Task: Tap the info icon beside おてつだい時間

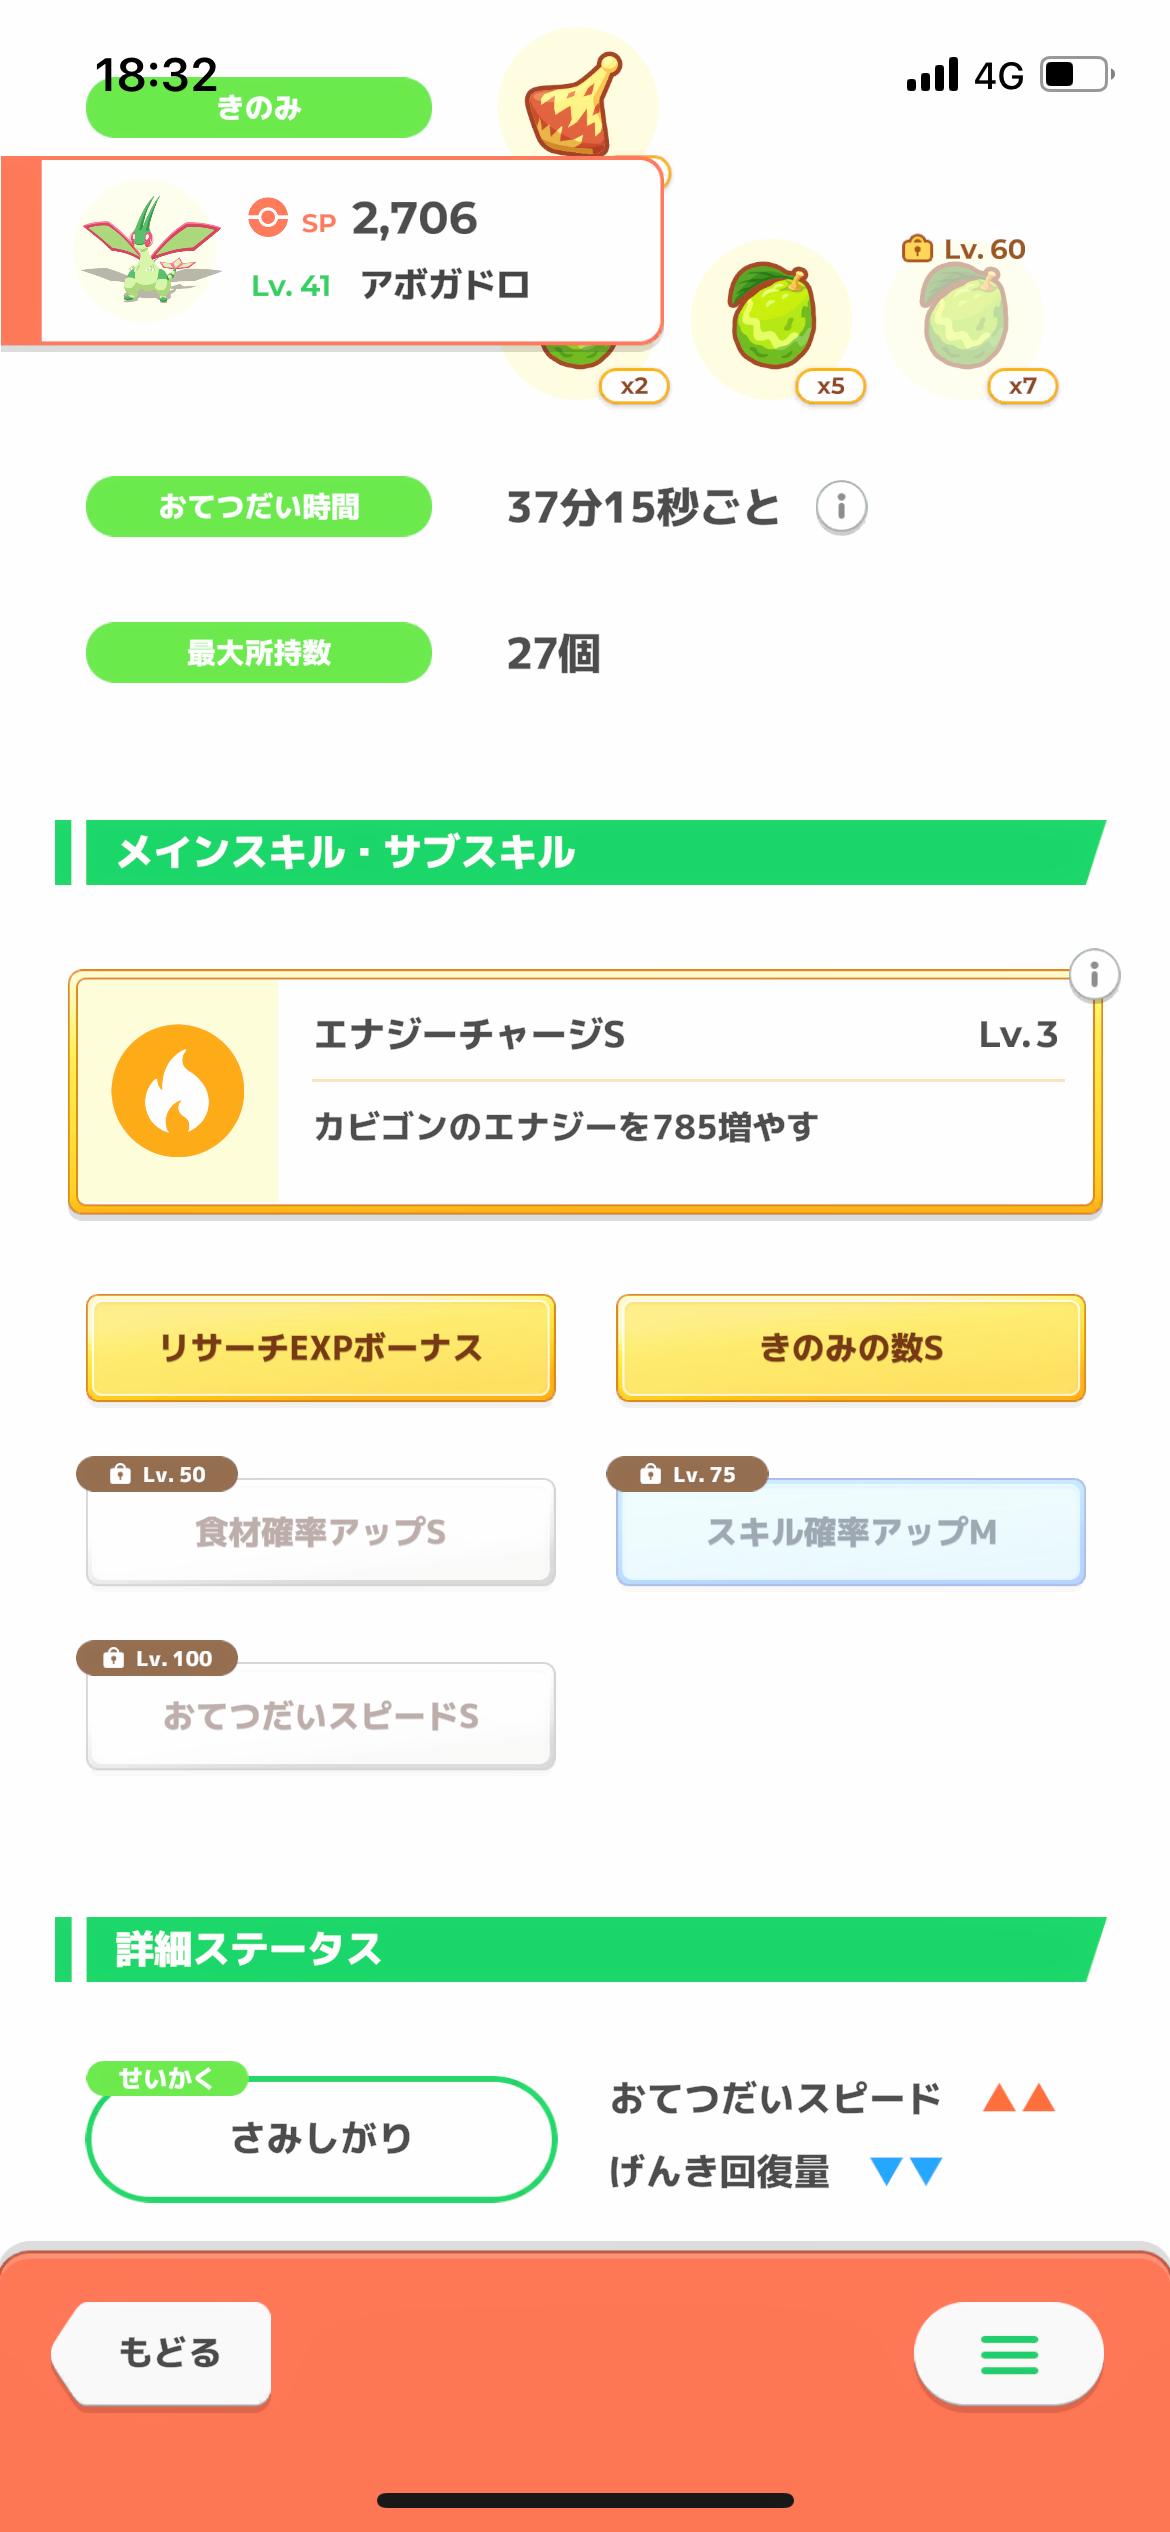Action: coord(841,508)
